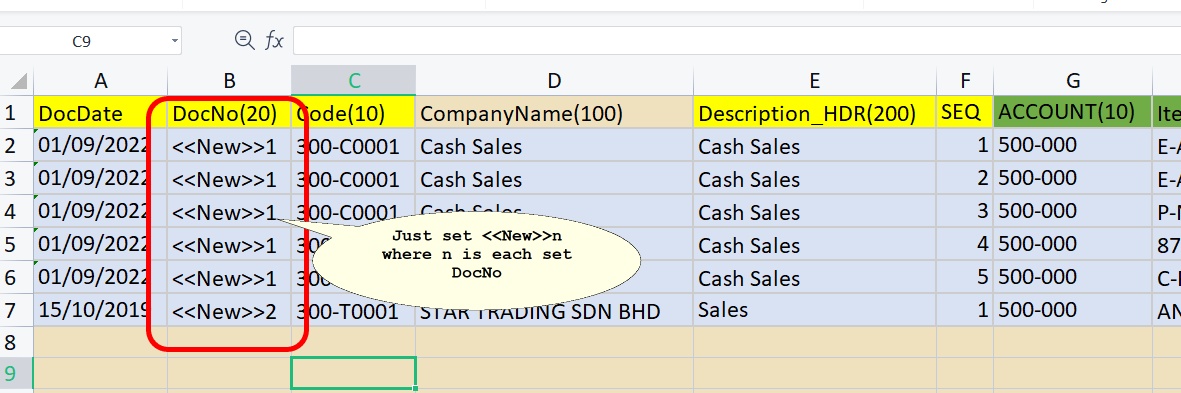Click the Code(10) header cell
The image size is (1181, 393).
coord(353,112)
